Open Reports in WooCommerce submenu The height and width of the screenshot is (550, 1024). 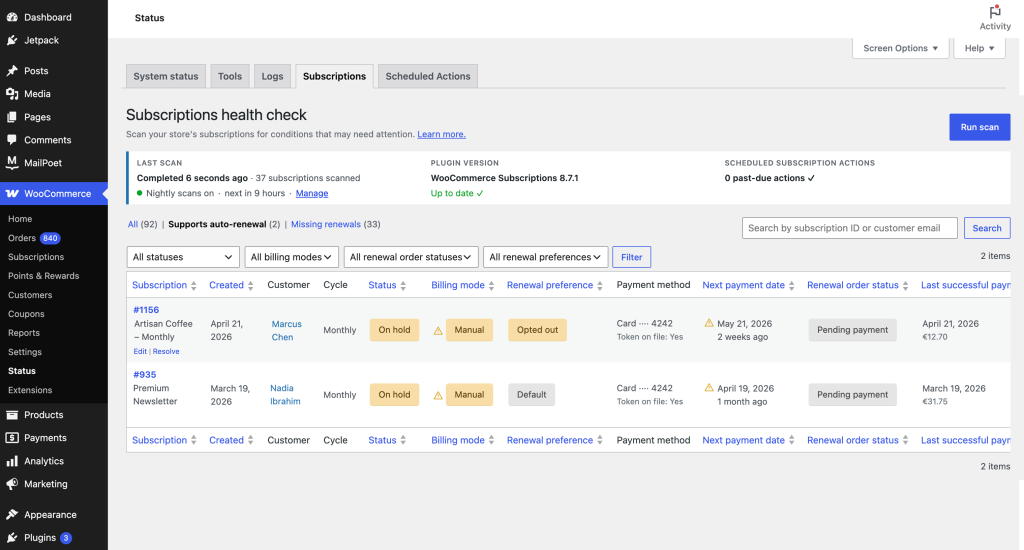pyautogui.click(x=24, y=332)
